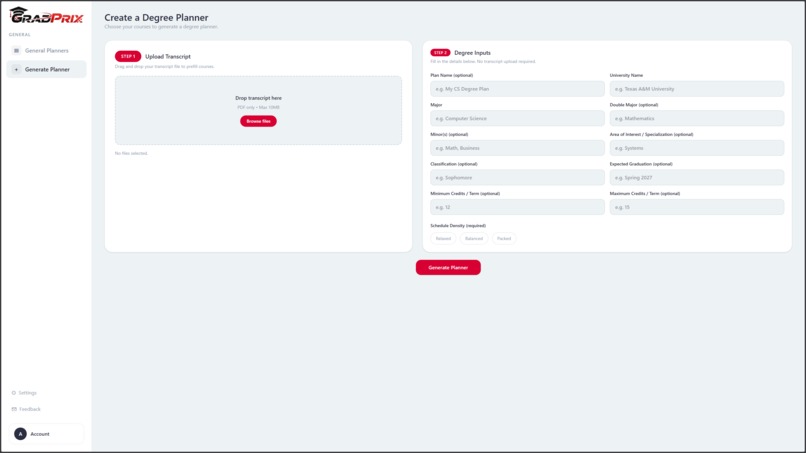Click the Schedule Density (required) label
Viewport: 806px width, 453px height.
[458, 226]
